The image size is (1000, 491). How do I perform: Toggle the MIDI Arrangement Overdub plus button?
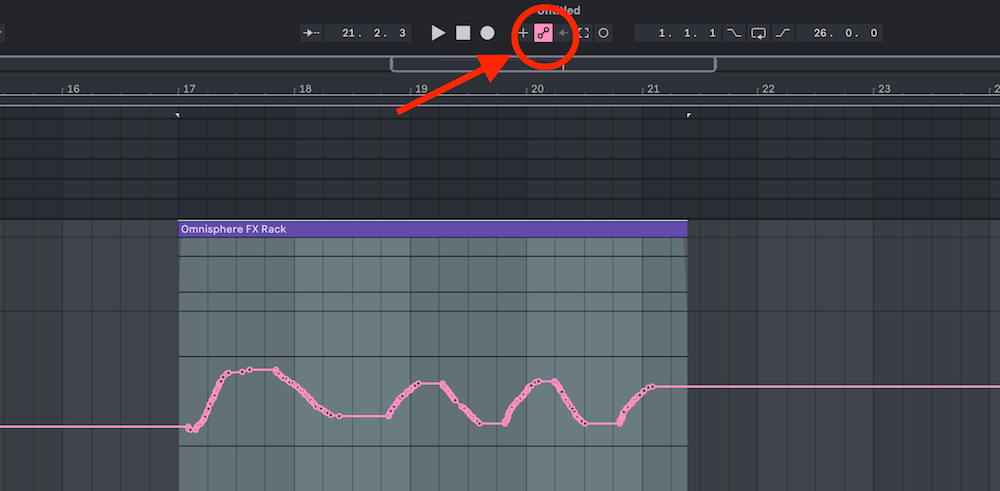click(x=523, y=33)
